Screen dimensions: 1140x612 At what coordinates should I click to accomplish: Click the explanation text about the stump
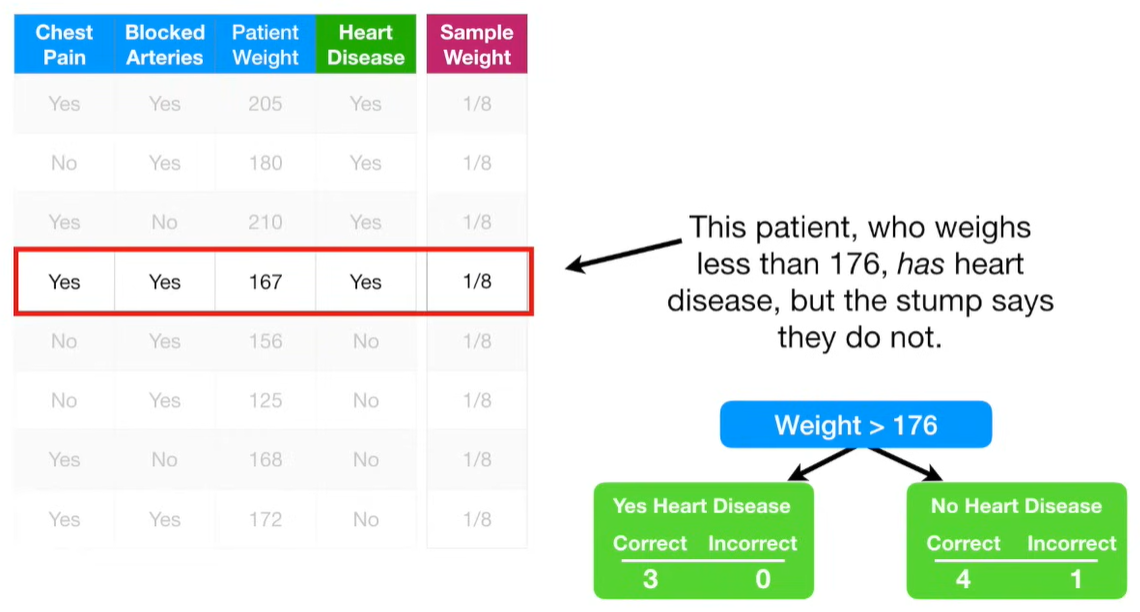860,283
